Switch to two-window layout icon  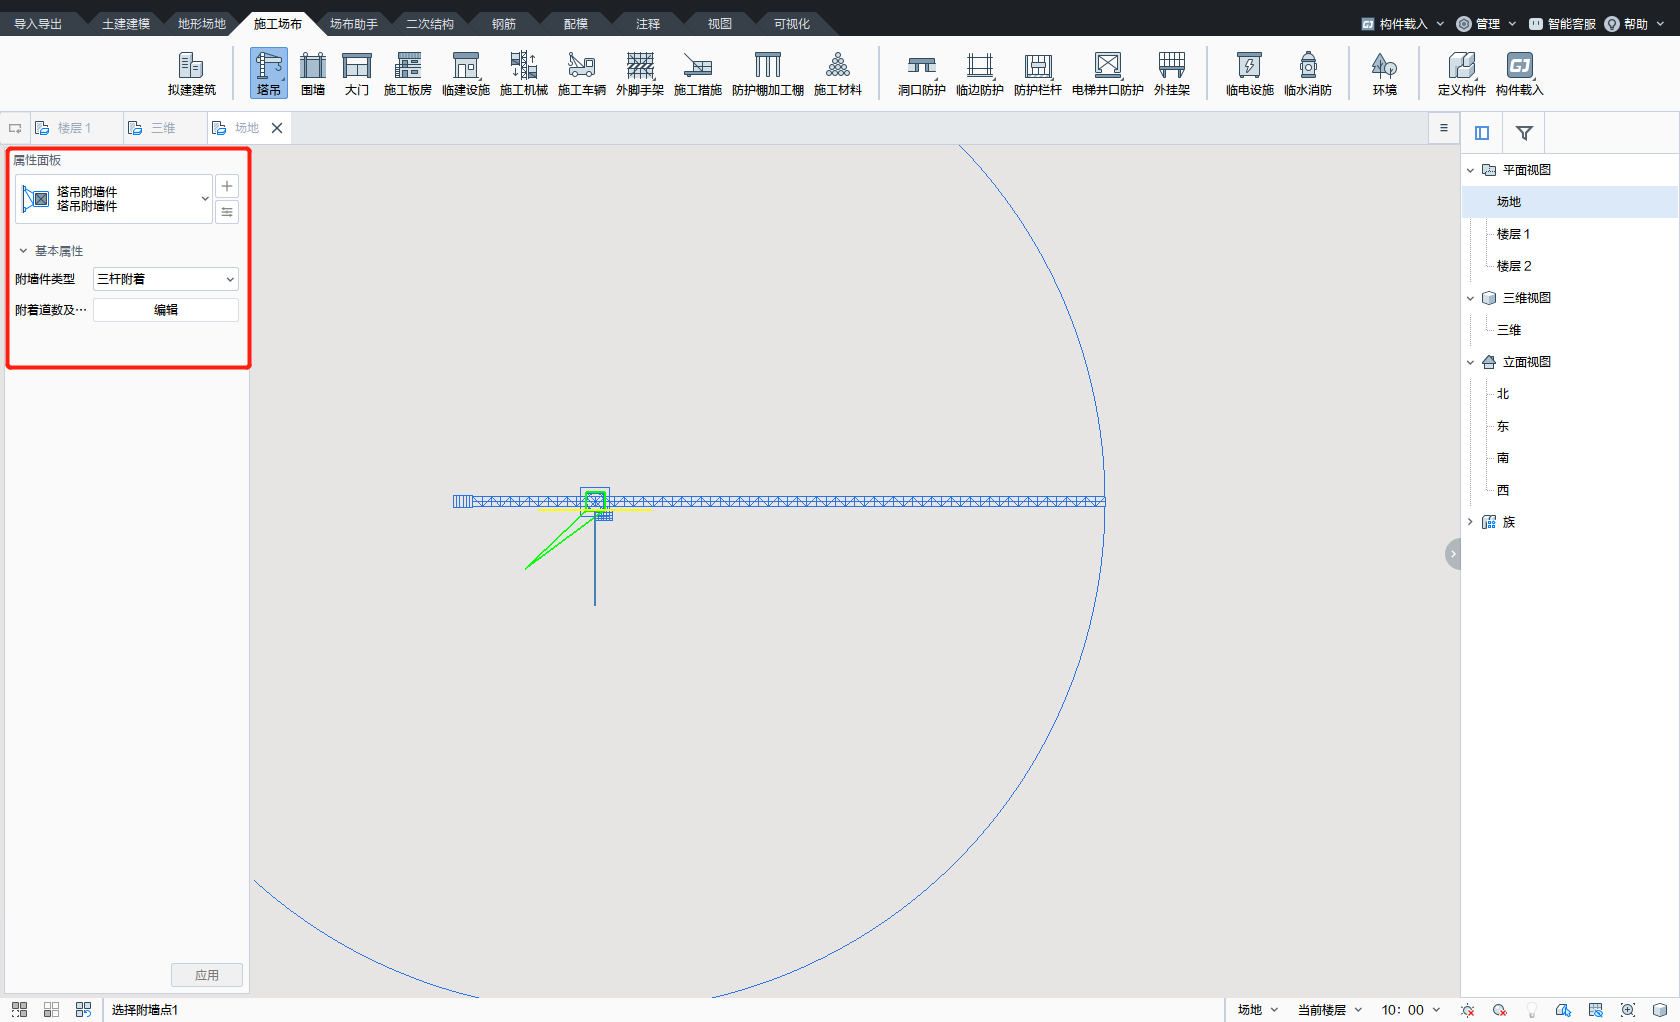51,1010
